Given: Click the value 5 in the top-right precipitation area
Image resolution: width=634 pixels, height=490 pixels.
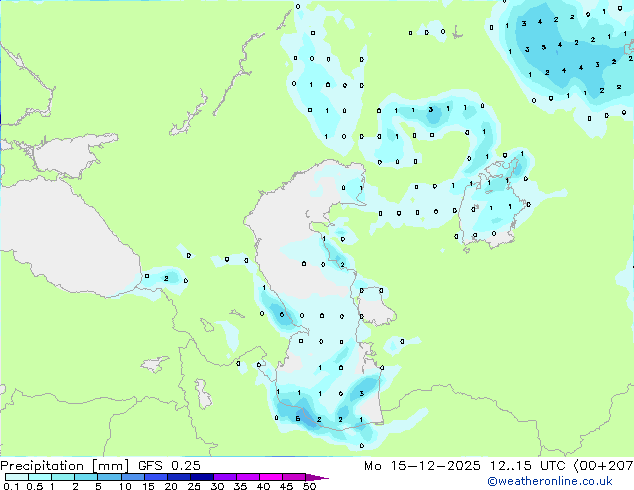Looking at the screenshot, I should pos(544,47).
